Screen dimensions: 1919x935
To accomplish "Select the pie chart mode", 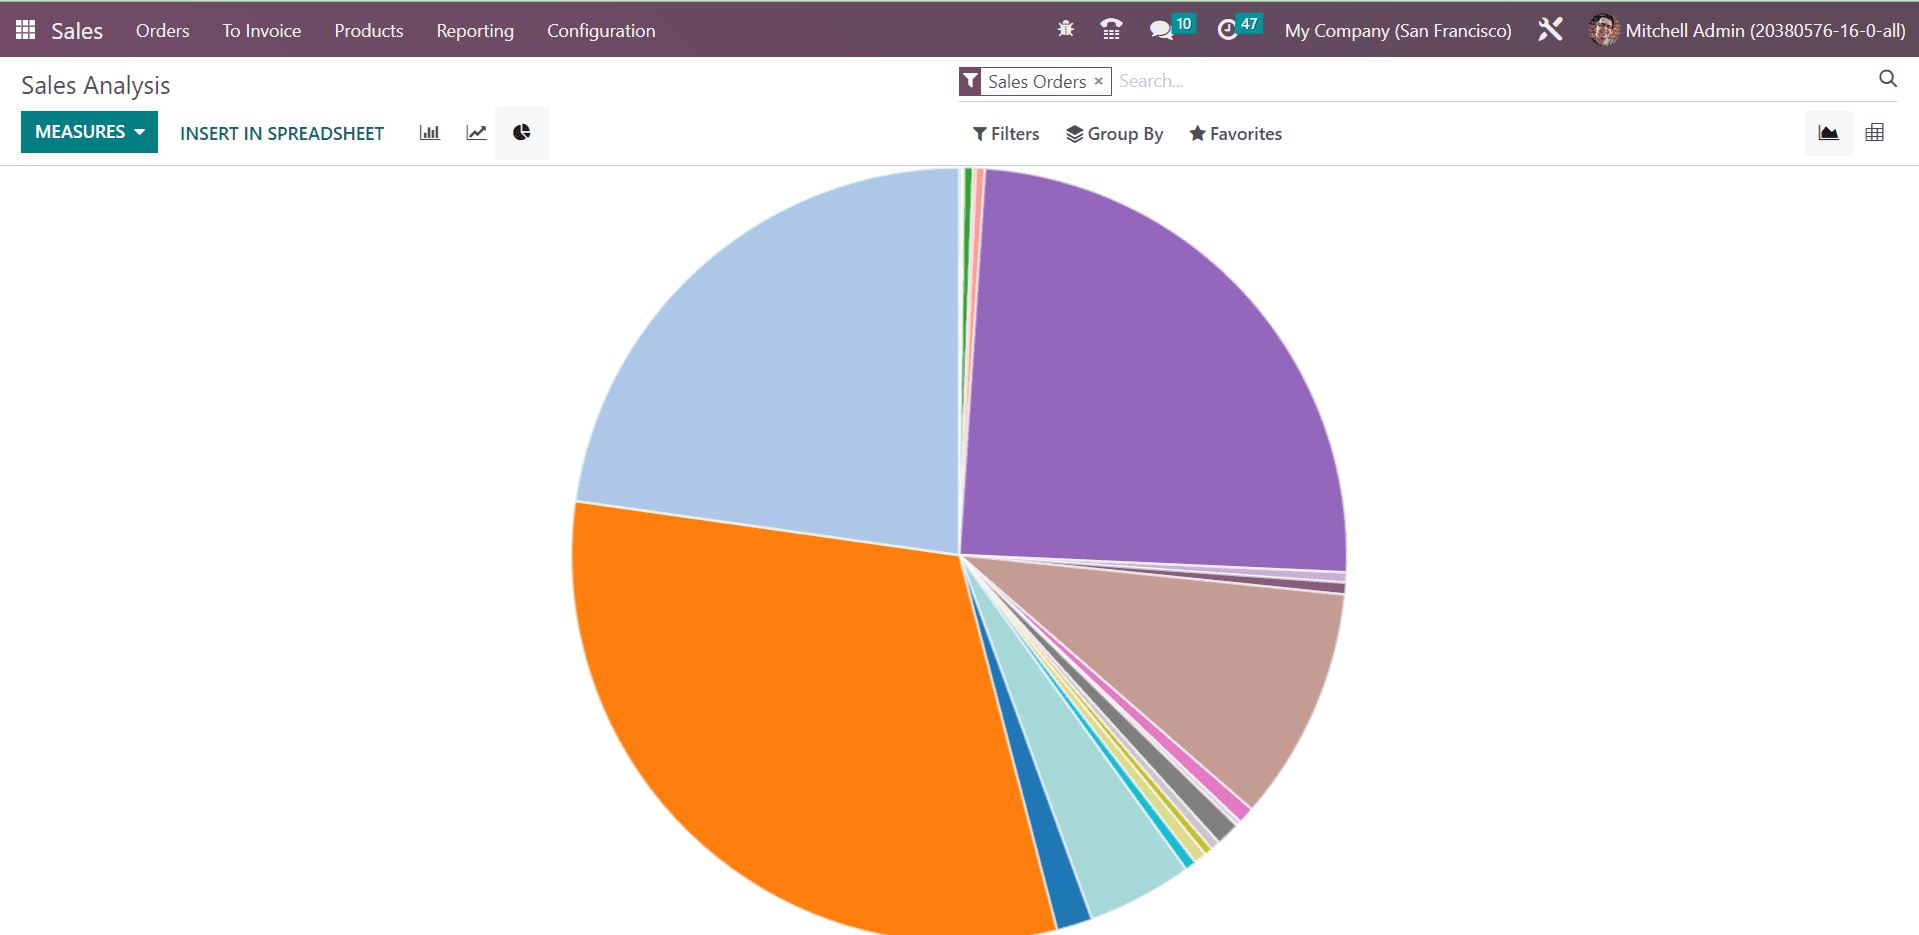I will (x=522, y=133).
